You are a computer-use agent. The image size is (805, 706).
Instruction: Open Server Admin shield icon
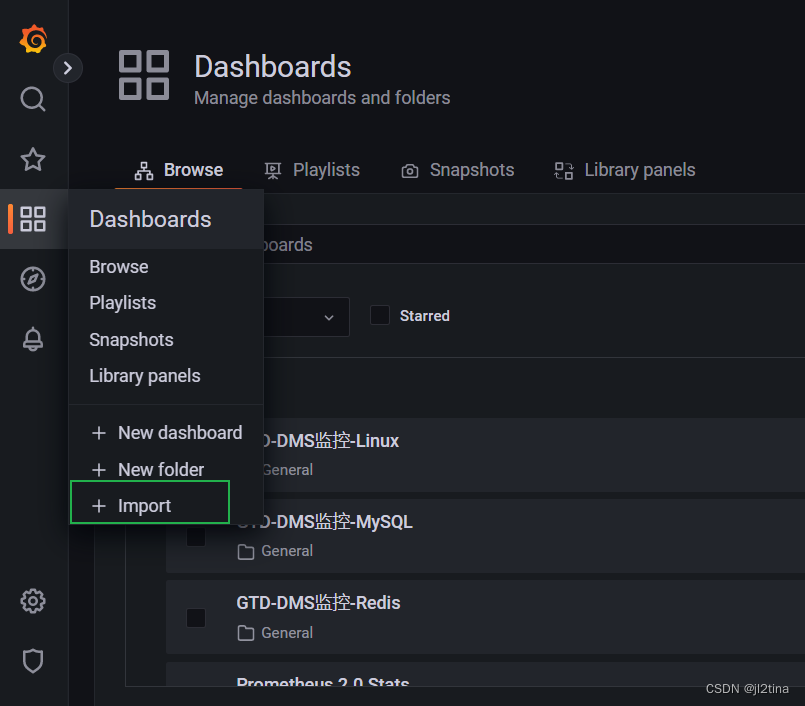[x=33, y=661]
